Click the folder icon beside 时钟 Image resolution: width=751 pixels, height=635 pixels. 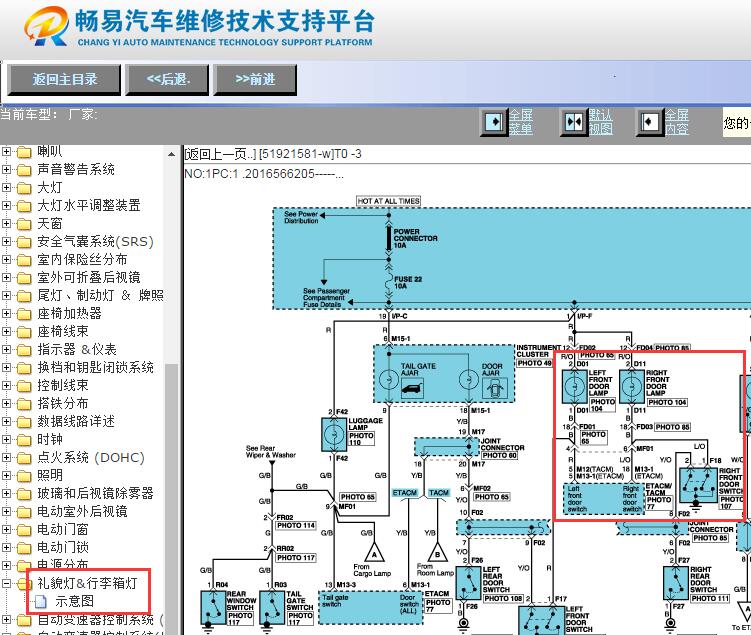23,440
